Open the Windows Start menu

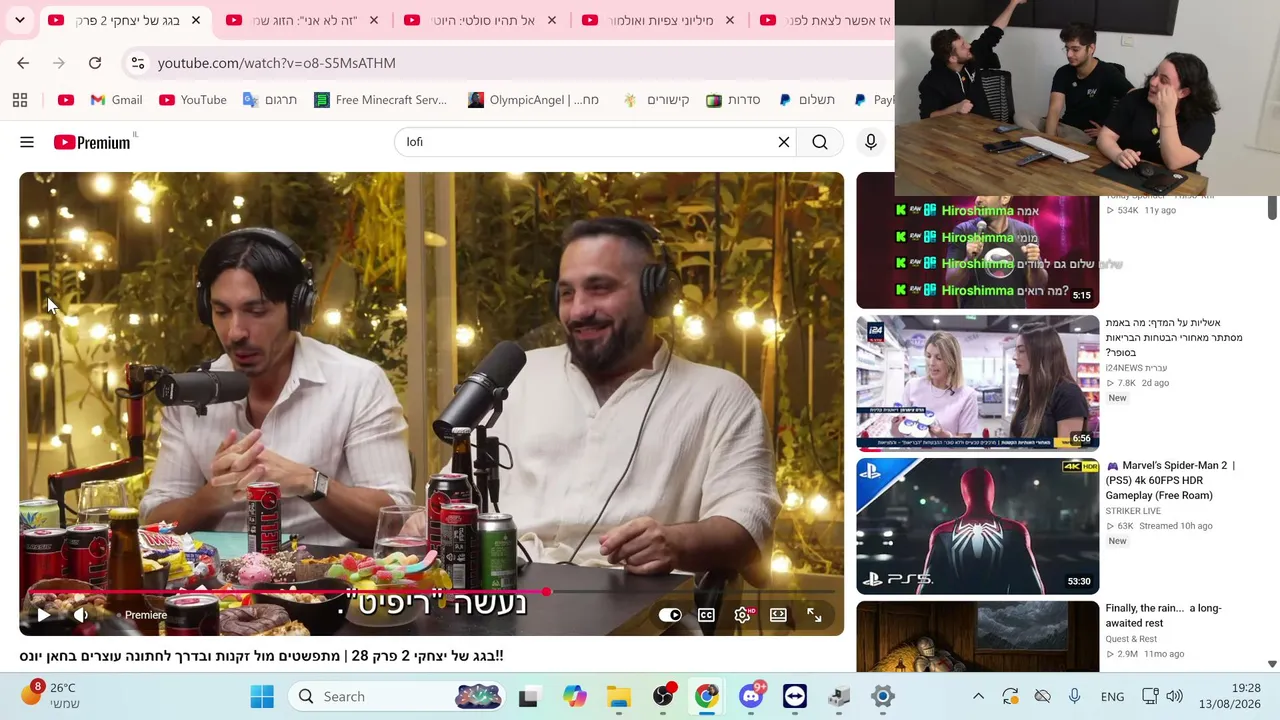[x=262, y=696]
